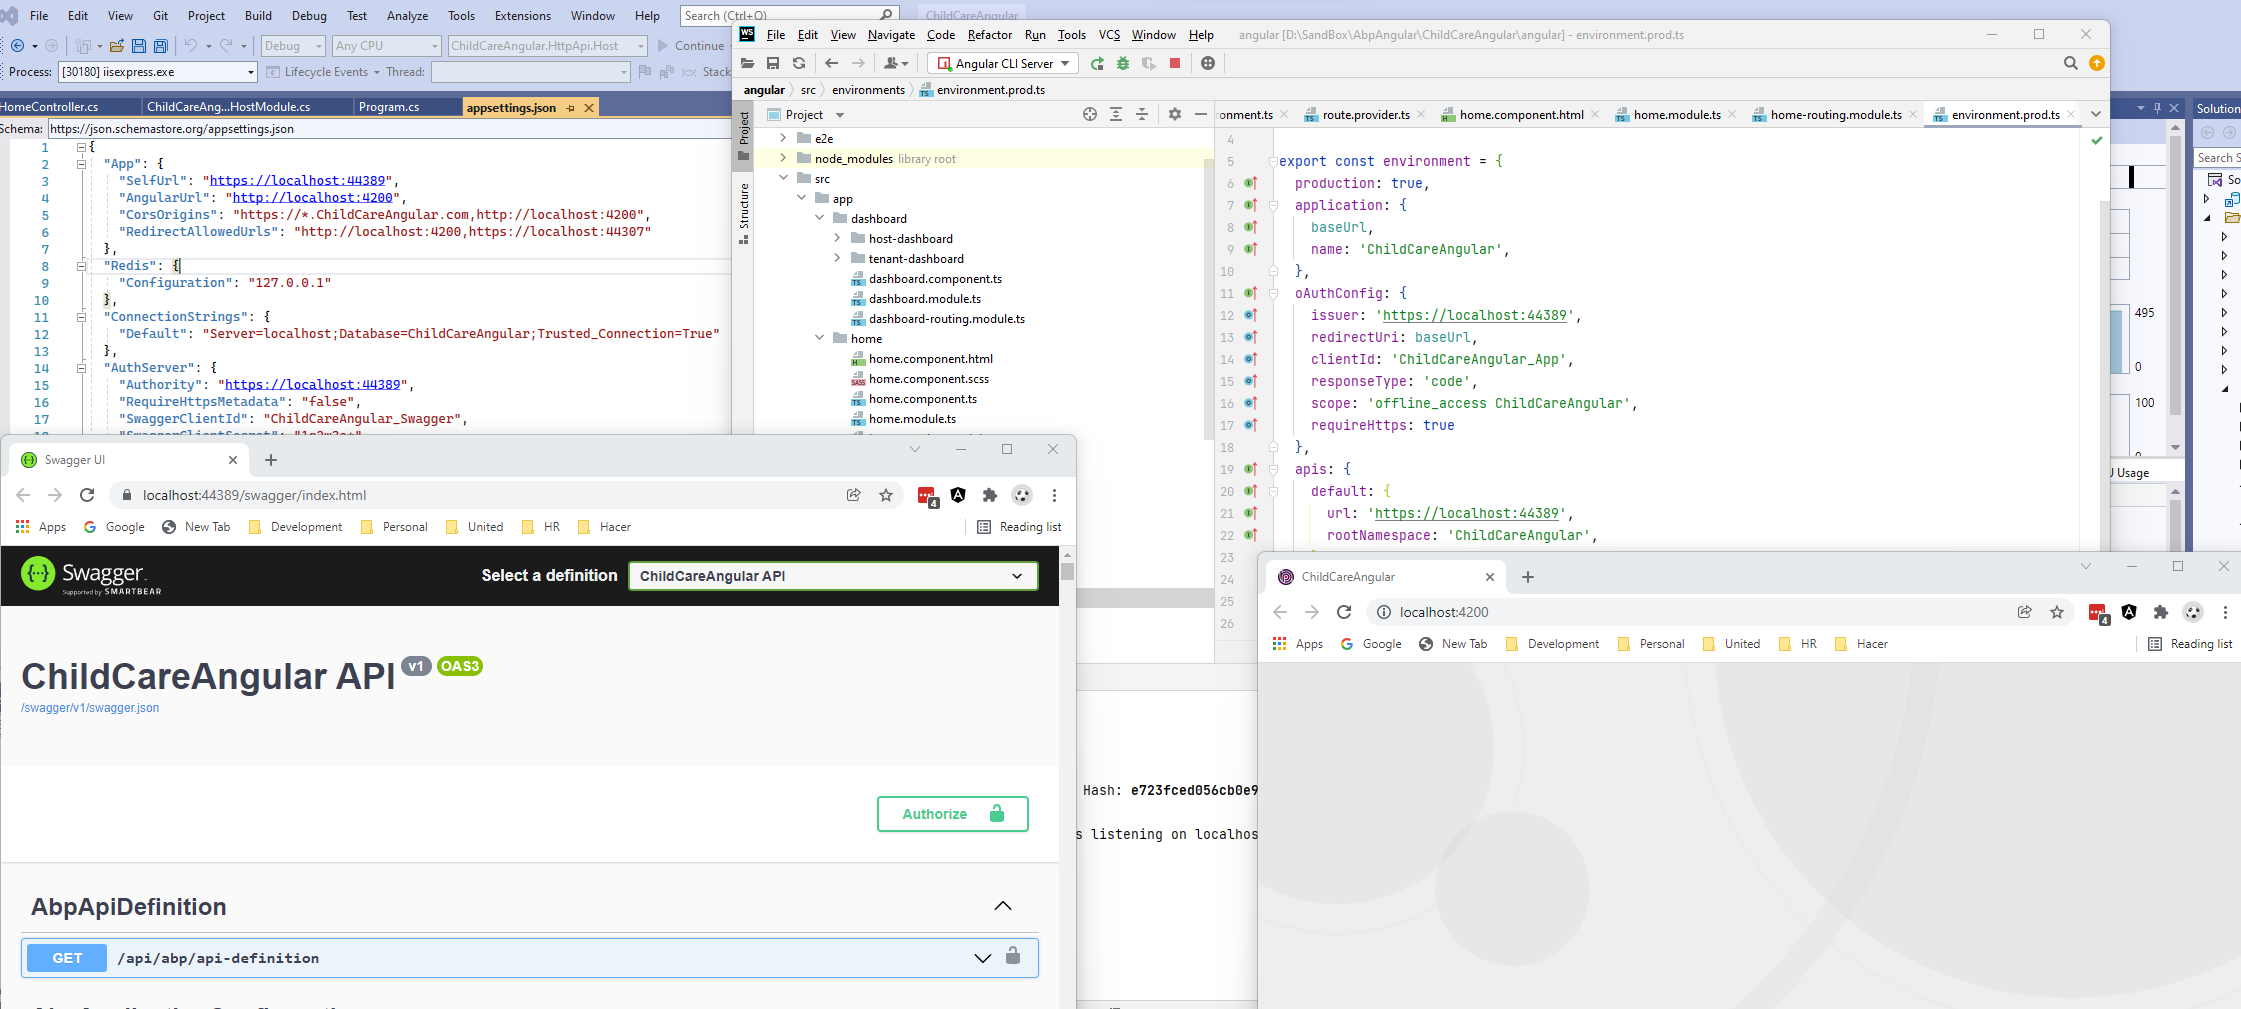Open the /swagger/v1/swagger.json link
Screen dimensions: 2241x1009
(90, 708)
